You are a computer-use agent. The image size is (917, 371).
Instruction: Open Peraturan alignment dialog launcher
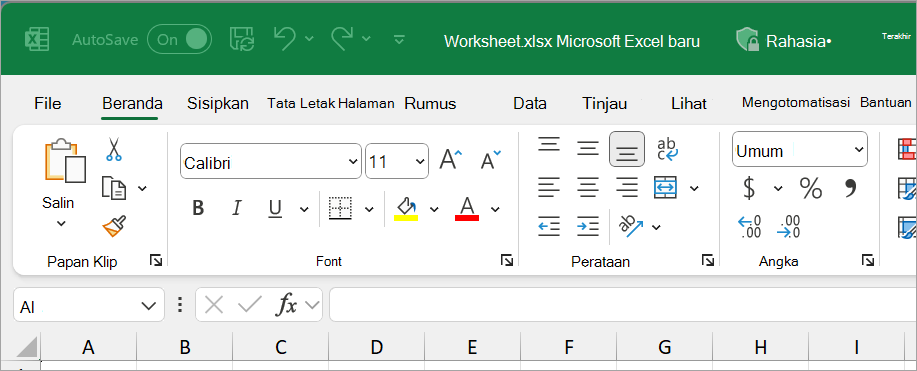pos(708,260)
